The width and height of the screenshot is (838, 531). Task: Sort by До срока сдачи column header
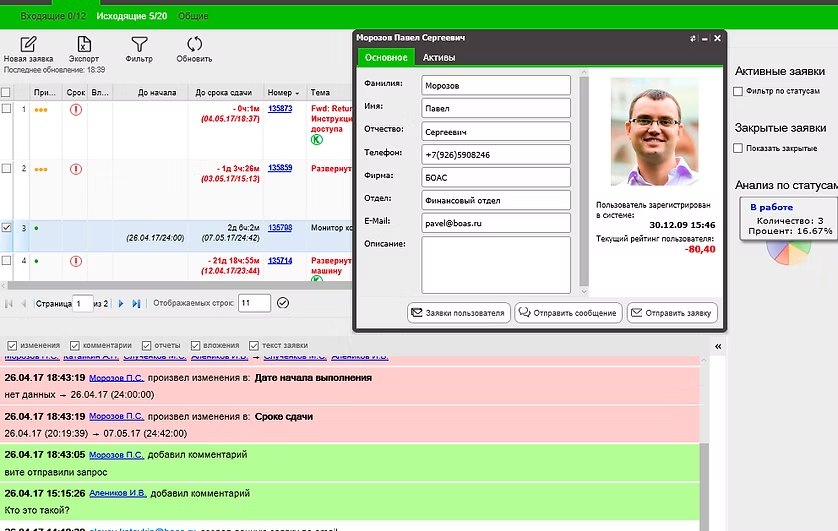coord(223,92)
